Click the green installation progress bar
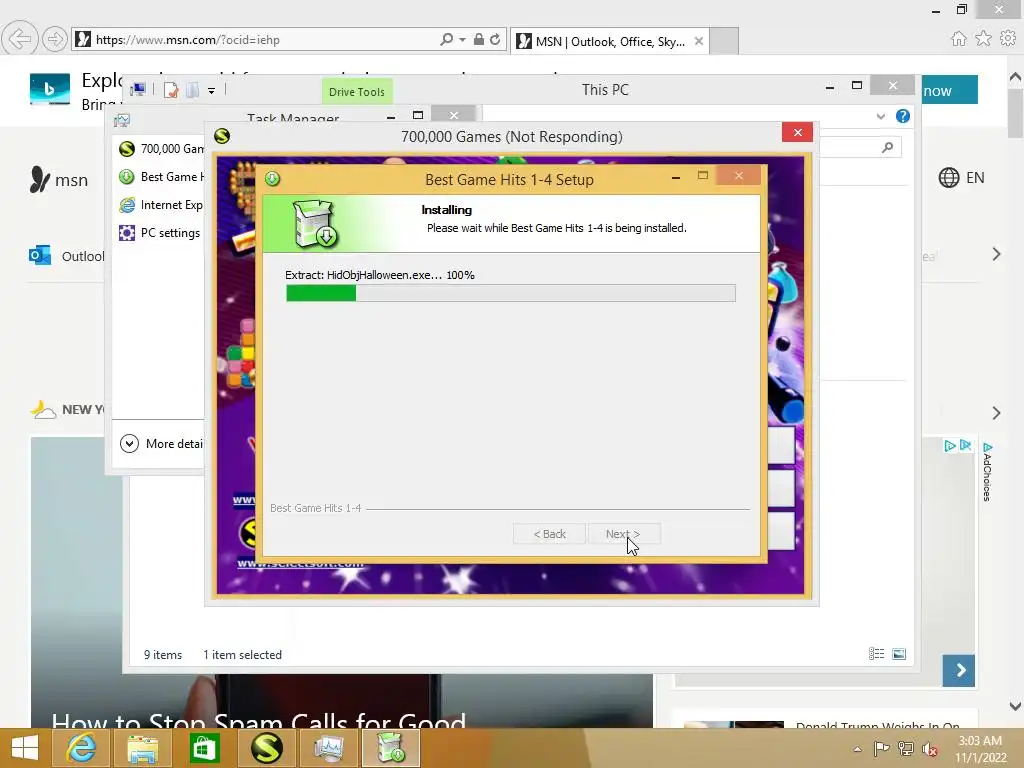Screen dimensions: 1024x768 (x=511, y=293)
